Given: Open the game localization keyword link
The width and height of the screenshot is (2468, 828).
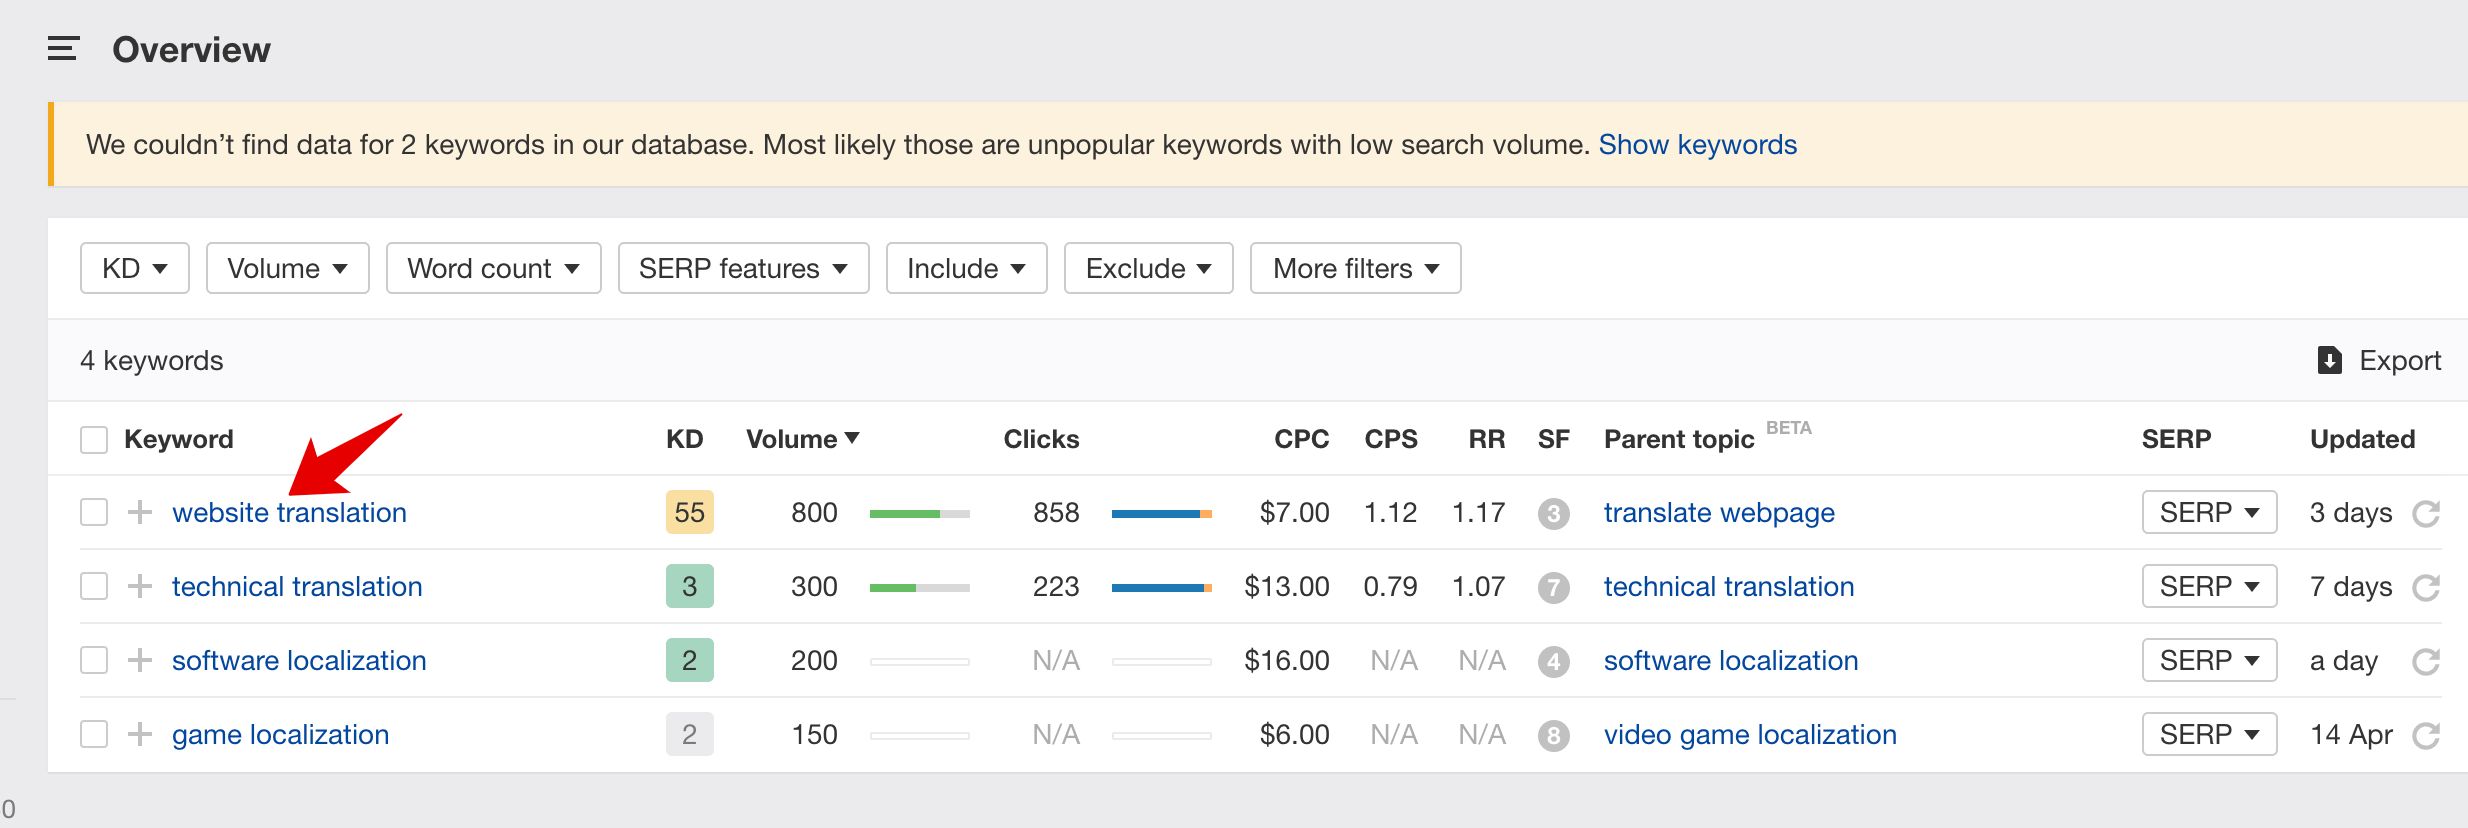Looking at the screenshot, I should pyautogui.click(x=280, y=734).
